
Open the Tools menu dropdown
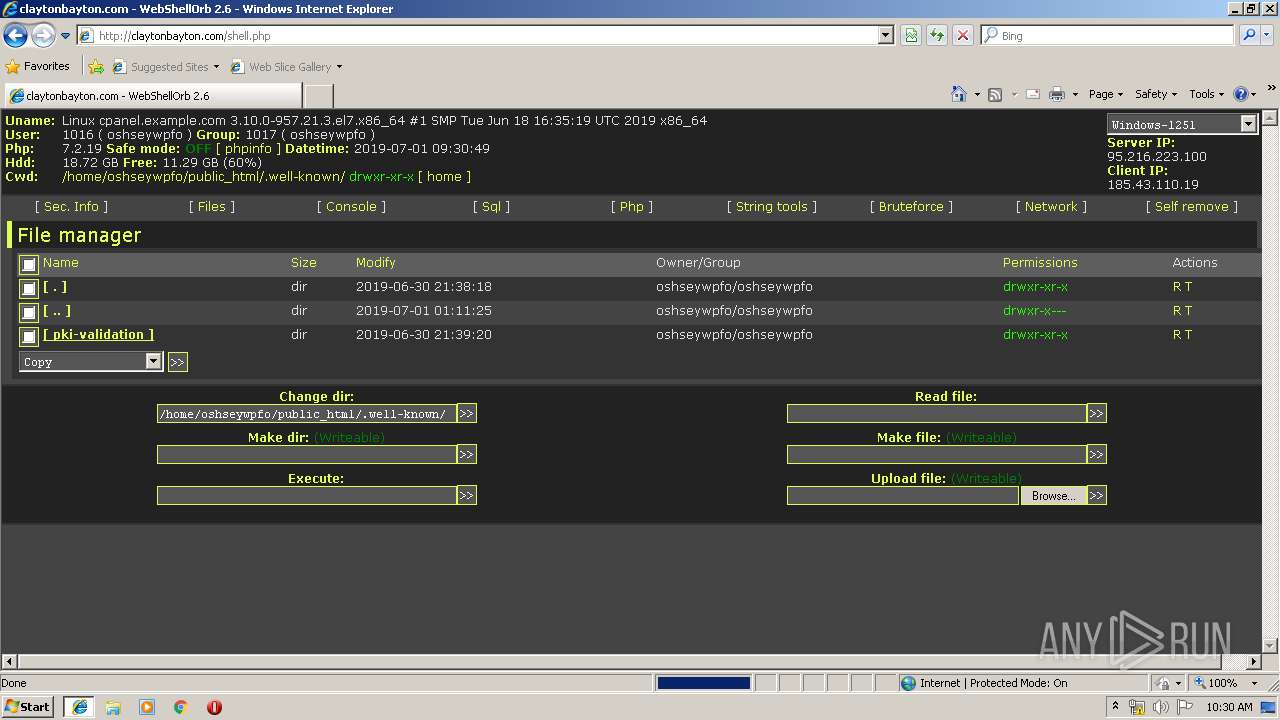pos(1206,94)
